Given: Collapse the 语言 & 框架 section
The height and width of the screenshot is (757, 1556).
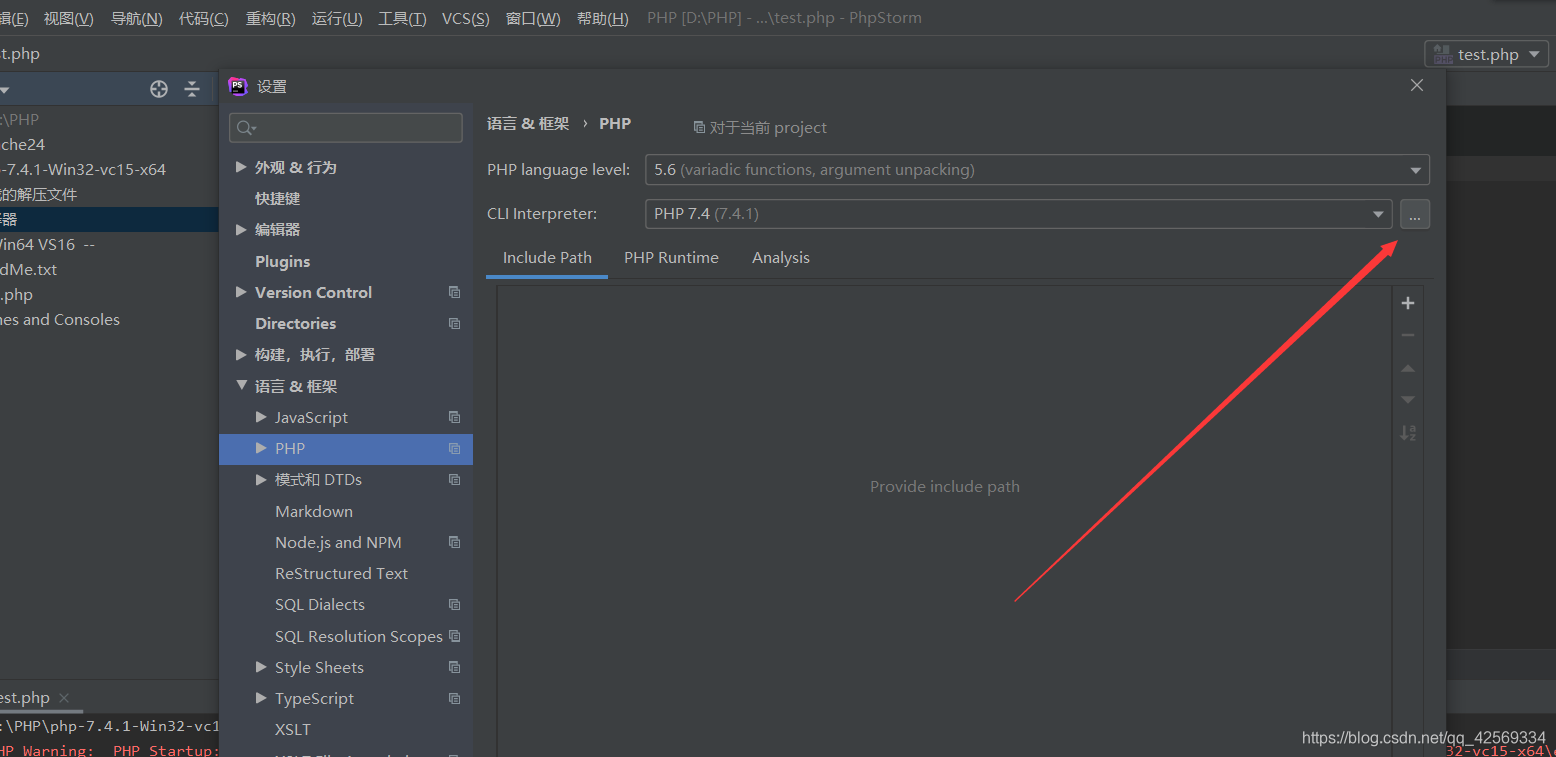Looking at the screenshot, I should (241, 385).
